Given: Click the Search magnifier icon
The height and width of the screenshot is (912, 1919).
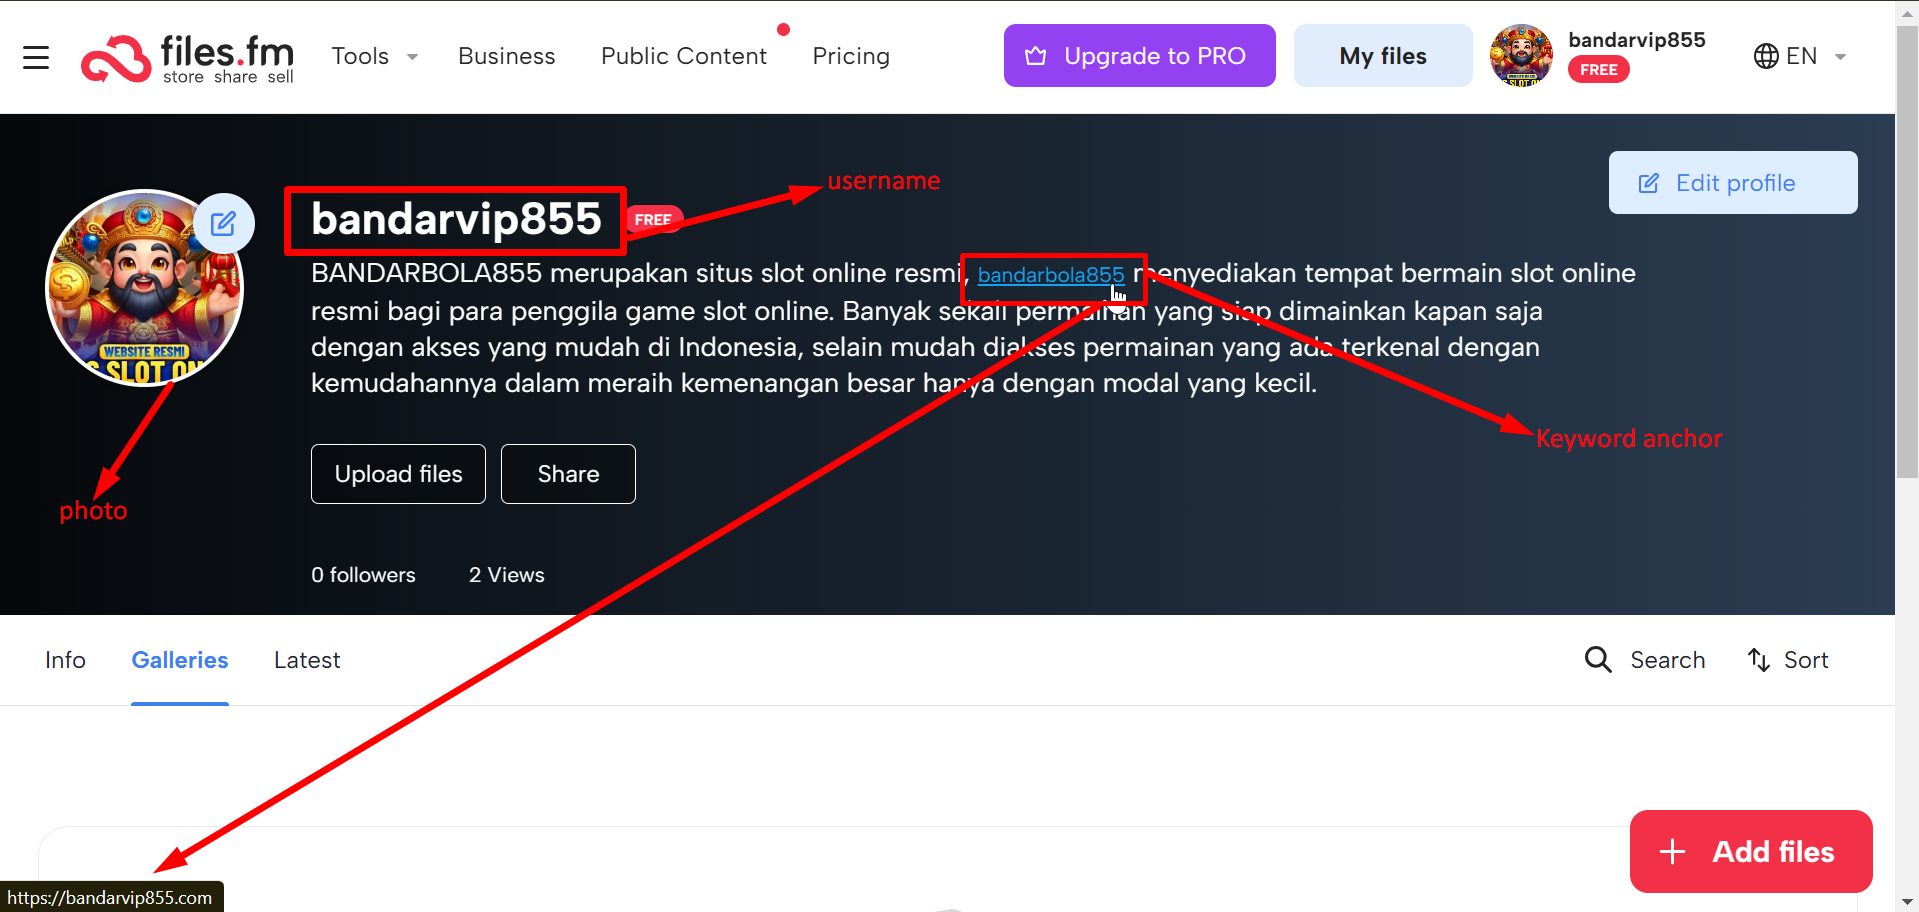Looking at the screenshot, I should tap(1598, 660).
